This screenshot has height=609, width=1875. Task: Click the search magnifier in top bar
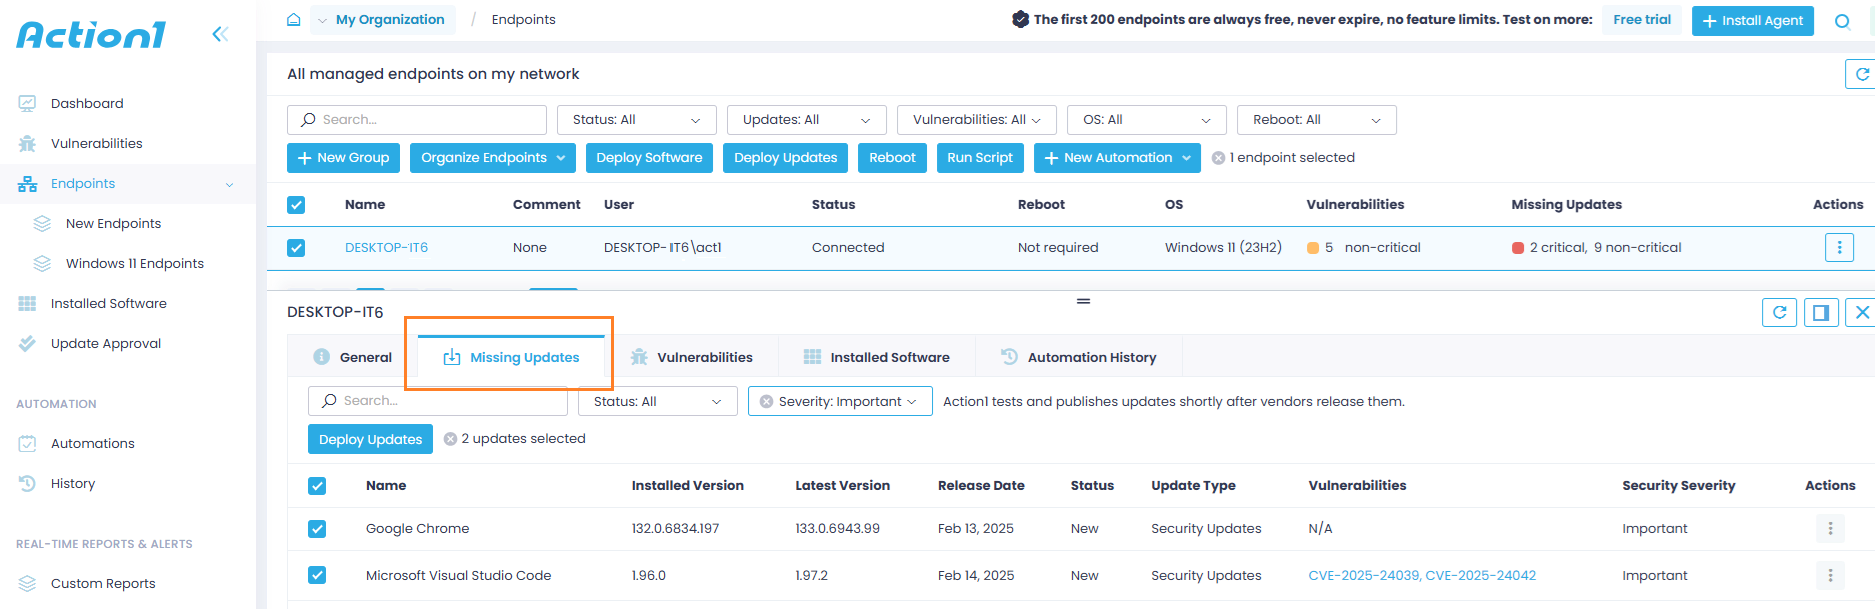click(x=1842, y=21)
